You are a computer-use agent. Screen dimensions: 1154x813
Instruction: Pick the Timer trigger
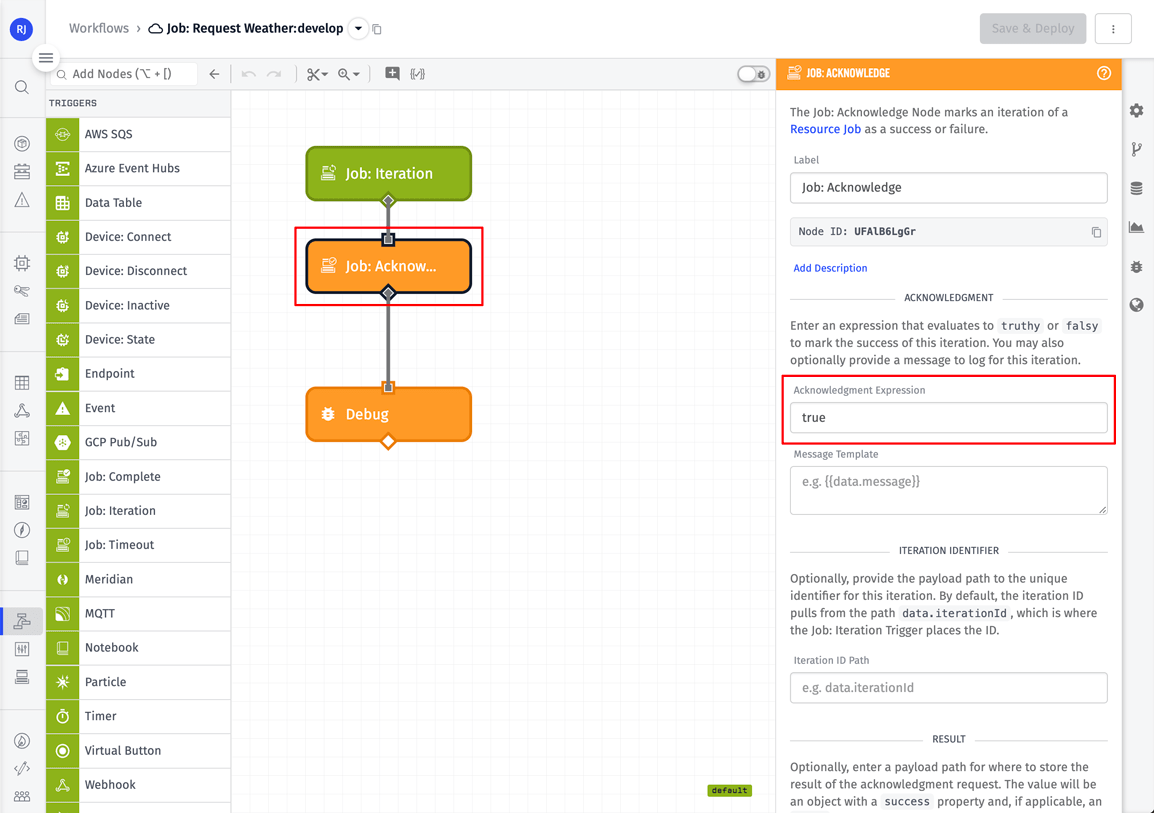138,716
